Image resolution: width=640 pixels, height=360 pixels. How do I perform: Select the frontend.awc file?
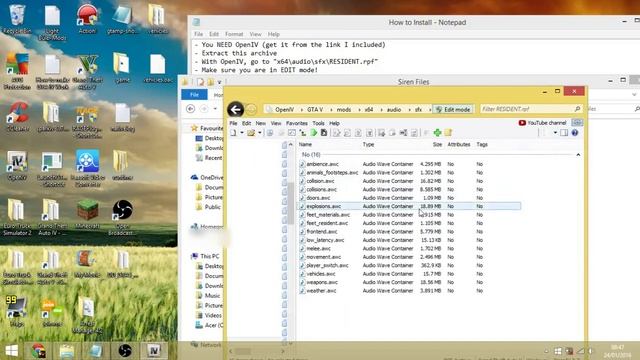coord(322,231)
